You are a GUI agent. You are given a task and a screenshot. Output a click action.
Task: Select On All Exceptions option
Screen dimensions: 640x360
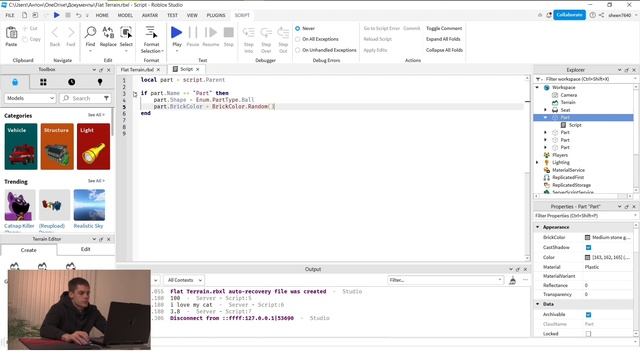(298, 39)
